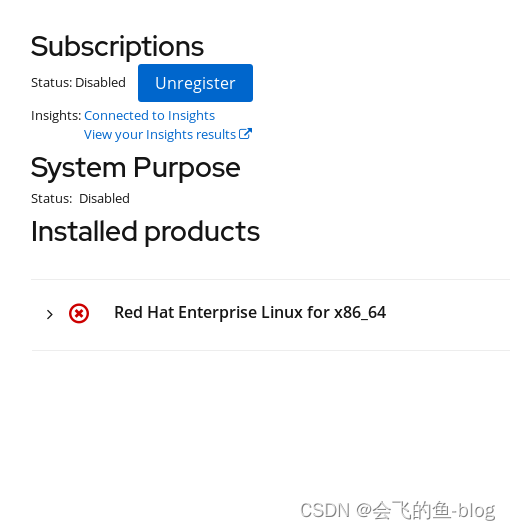Click the Installed products heading

(145, 232)
